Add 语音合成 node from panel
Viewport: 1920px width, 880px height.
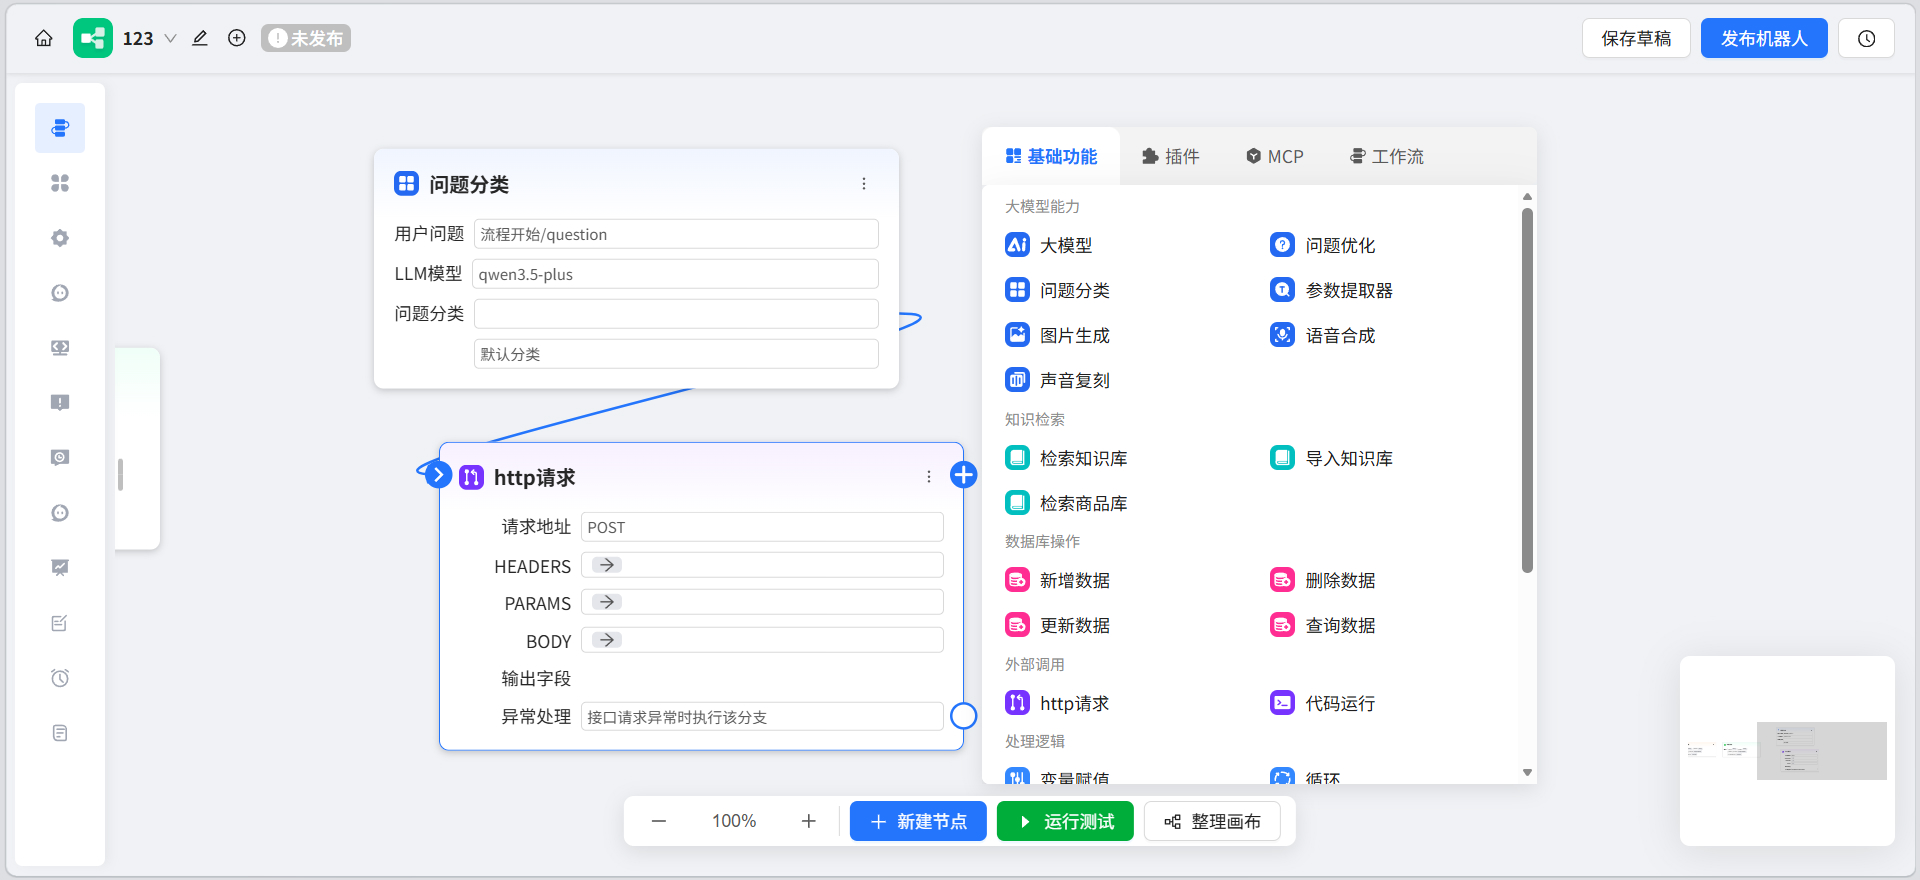pos(1322,335)
